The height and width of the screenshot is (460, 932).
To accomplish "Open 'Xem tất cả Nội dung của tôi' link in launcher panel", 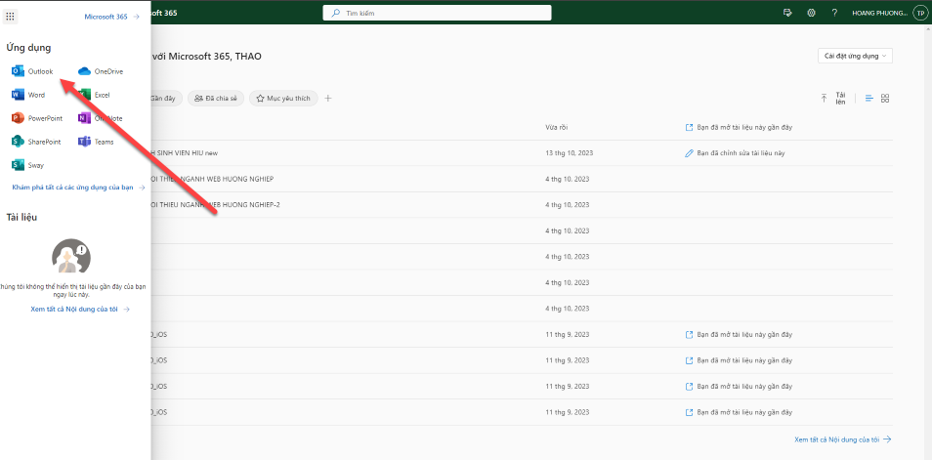I will (80, 309).
